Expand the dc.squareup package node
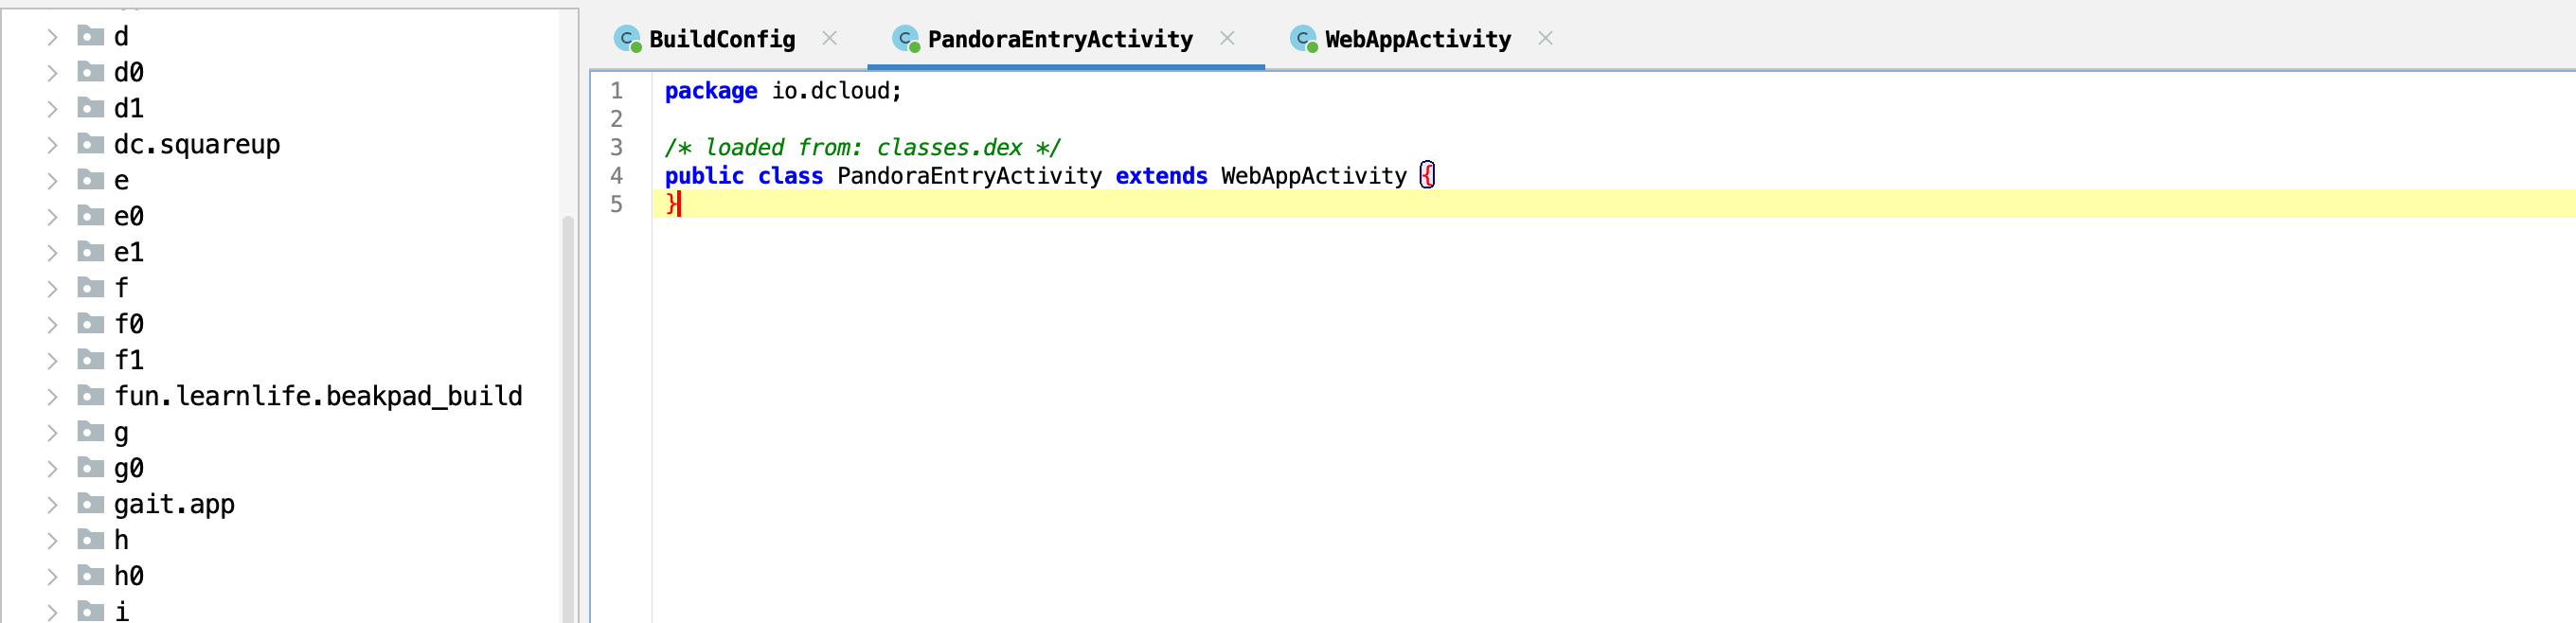 [52, 145]
